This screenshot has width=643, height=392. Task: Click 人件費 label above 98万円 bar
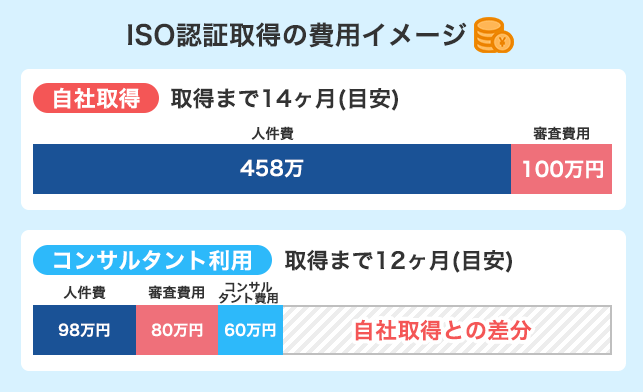click(84, 293)
